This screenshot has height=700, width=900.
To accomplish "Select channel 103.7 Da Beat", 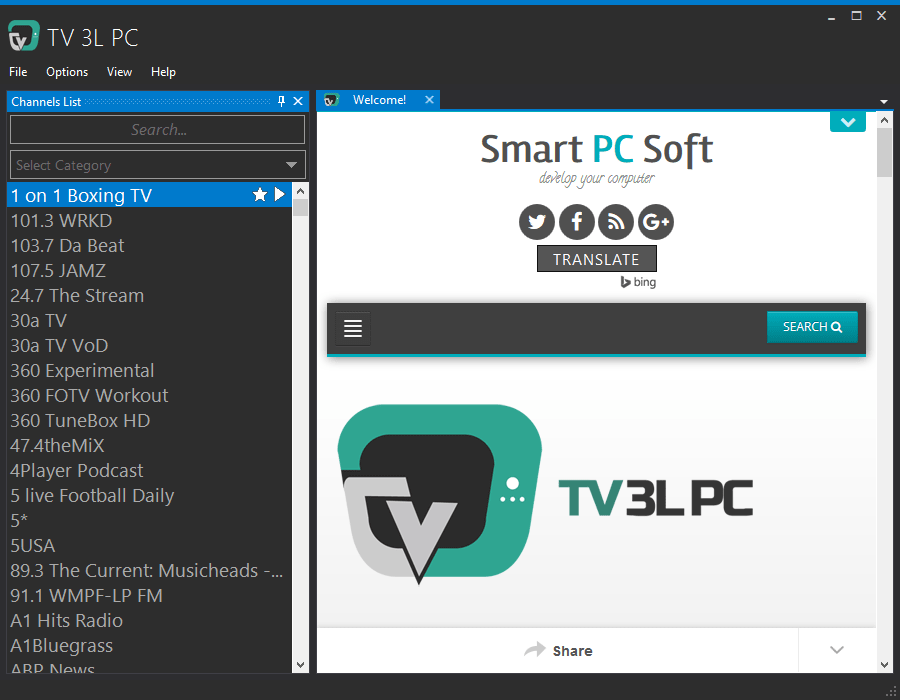I will 149,246.
